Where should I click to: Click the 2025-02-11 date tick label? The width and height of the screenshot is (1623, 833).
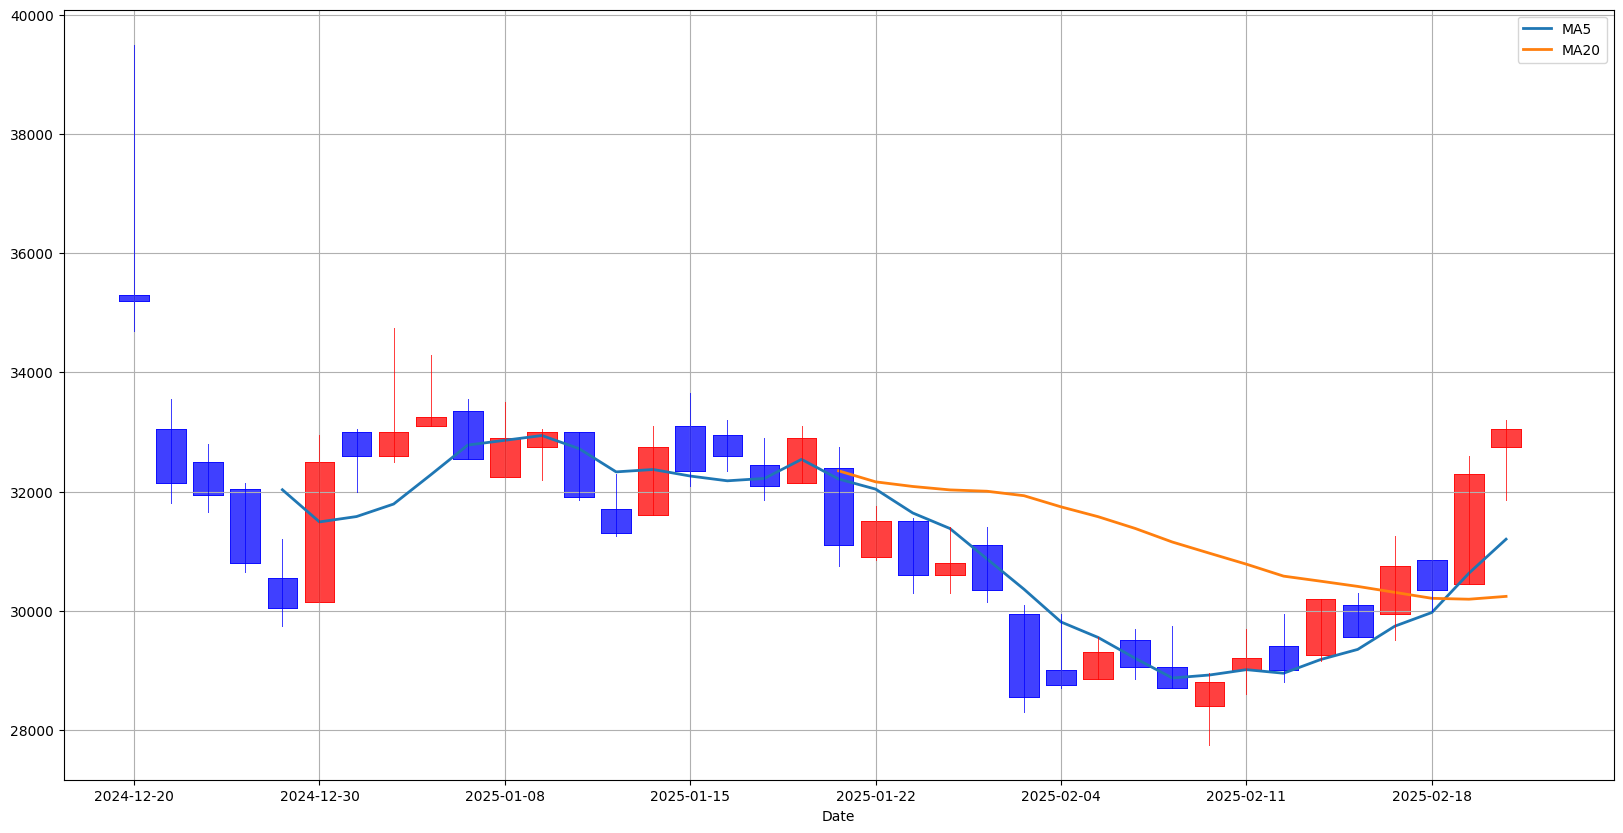(1246, 796)
